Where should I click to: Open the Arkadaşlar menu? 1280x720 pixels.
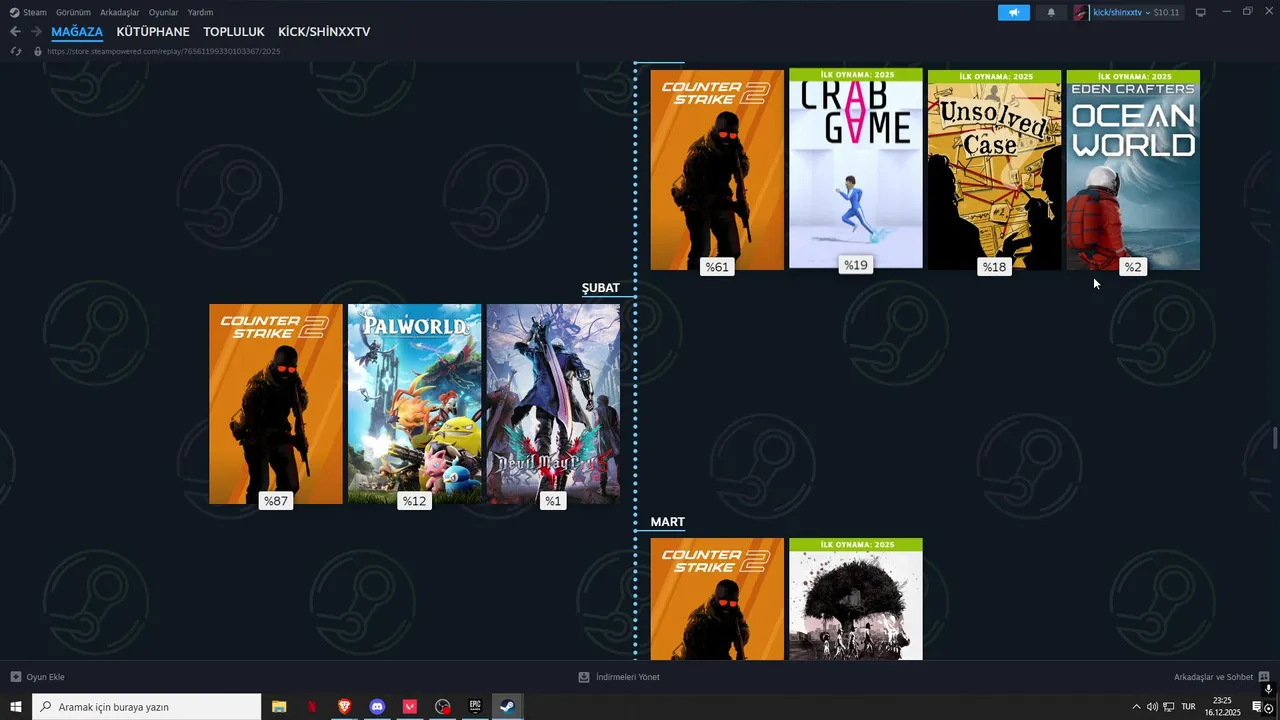coord(120,12)
